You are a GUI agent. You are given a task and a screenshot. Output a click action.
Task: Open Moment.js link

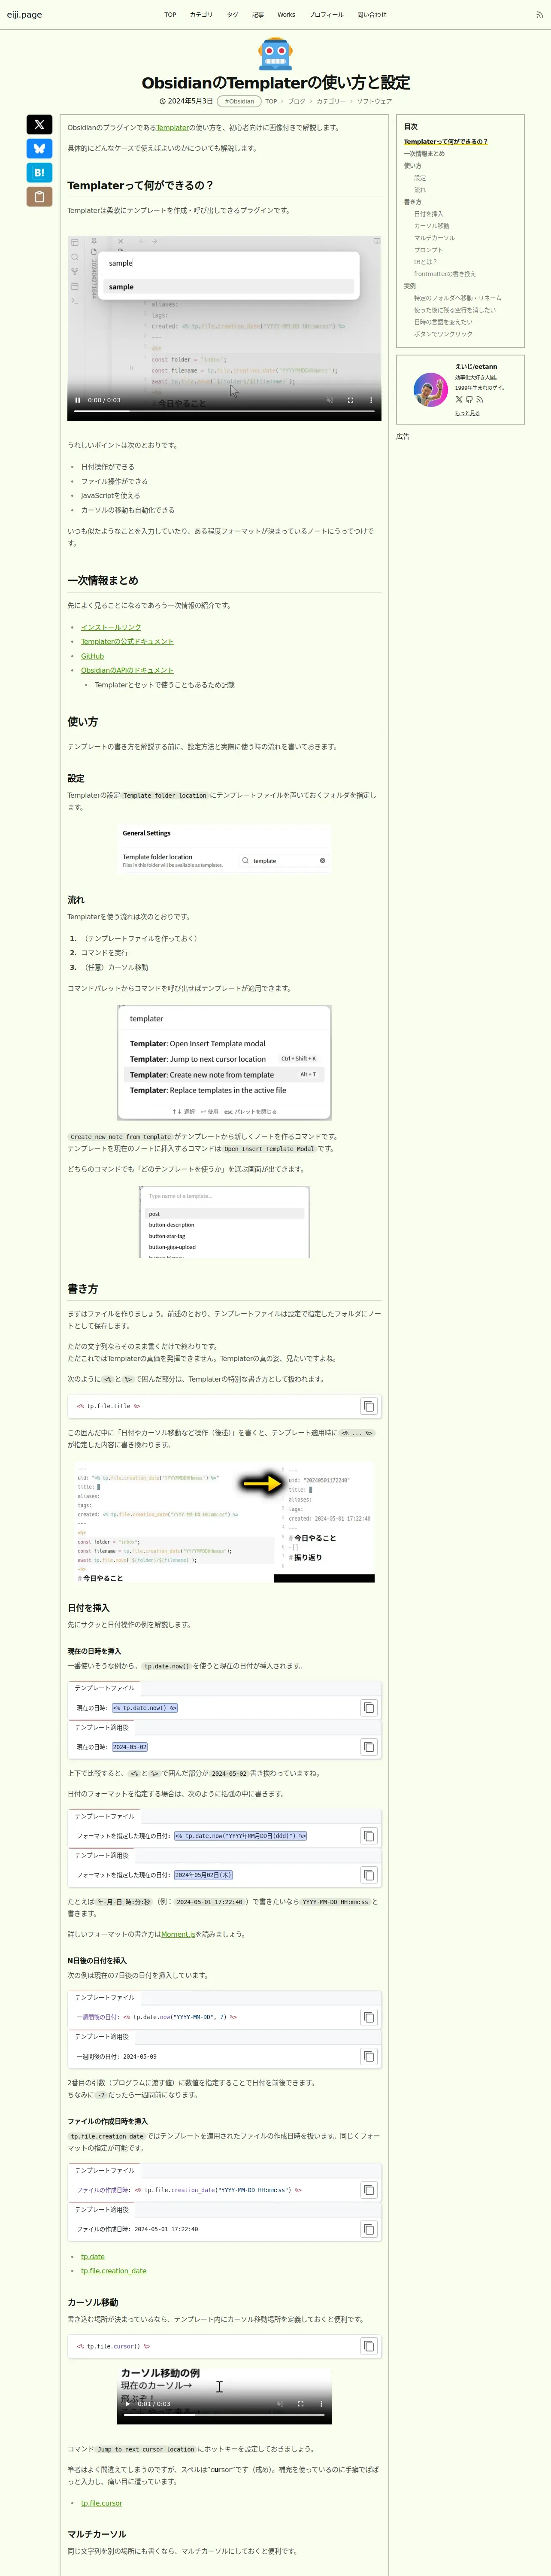(178, 1934)
